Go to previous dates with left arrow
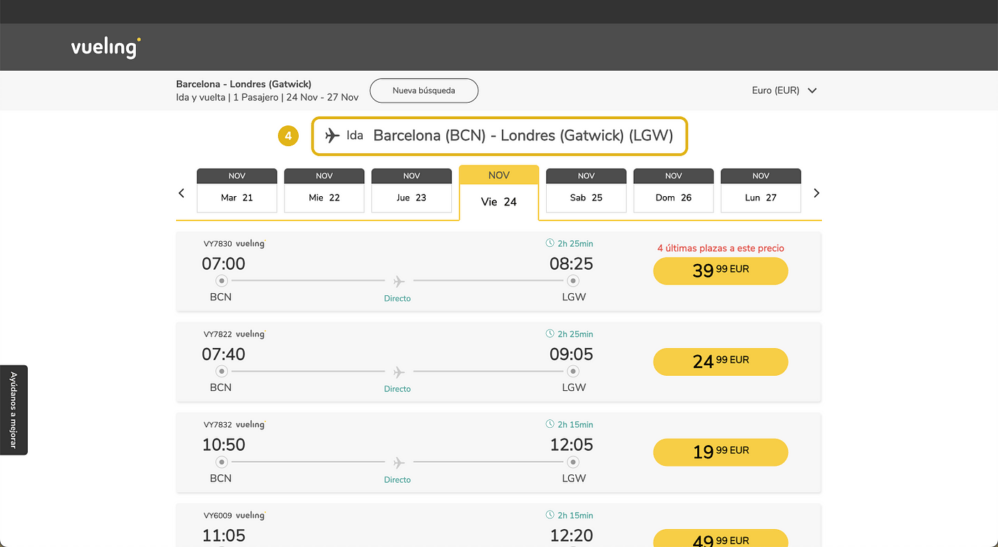Viewport: 998px width, 547px height. click(181, 193)
